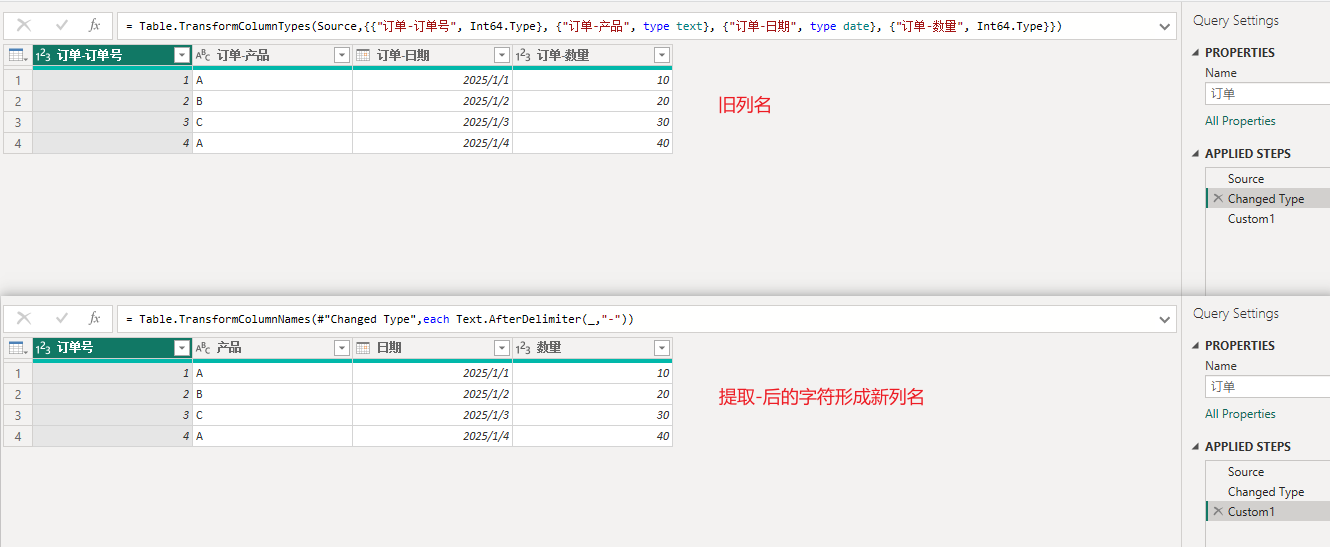Click the cancel X beside the TransformColumnTypes formula
The width and height of the screenshot is (1330, 547).
point(24,26)
